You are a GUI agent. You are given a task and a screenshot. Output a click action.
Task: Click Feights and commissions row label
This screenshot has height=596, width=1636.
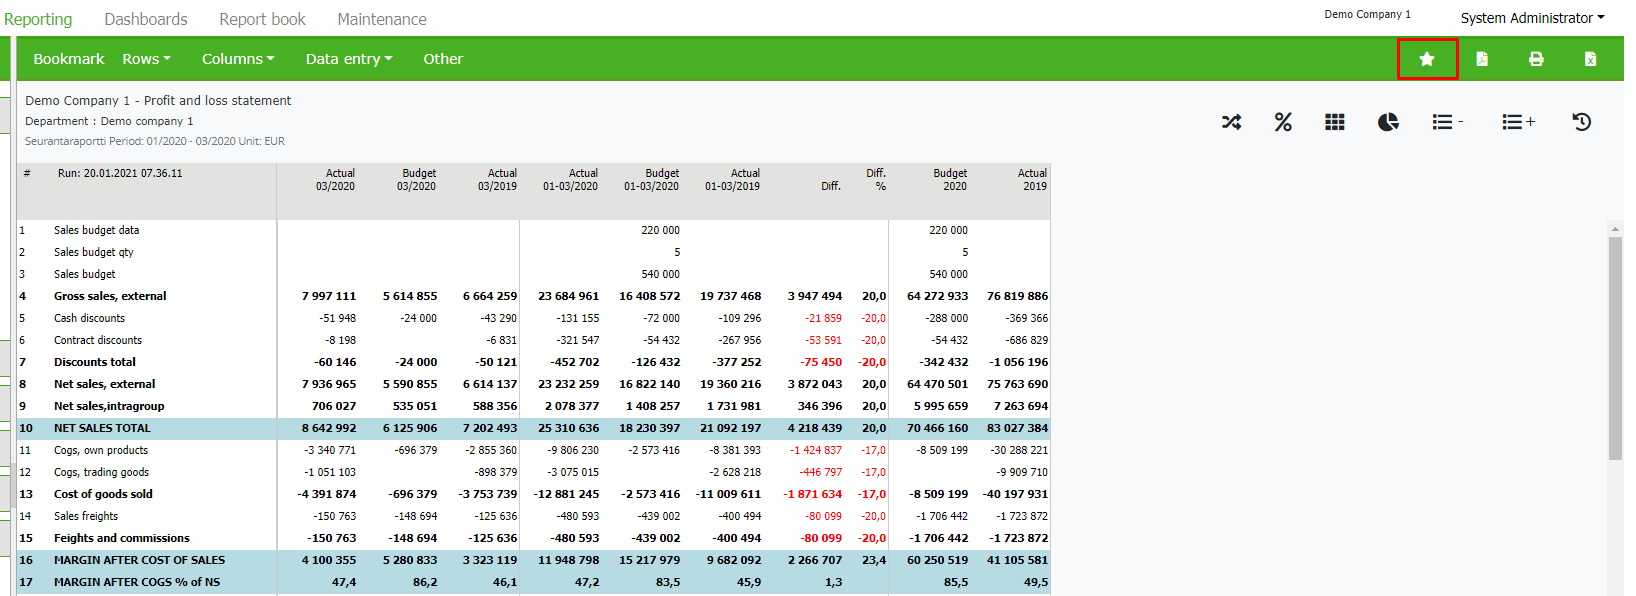[122, 538]
